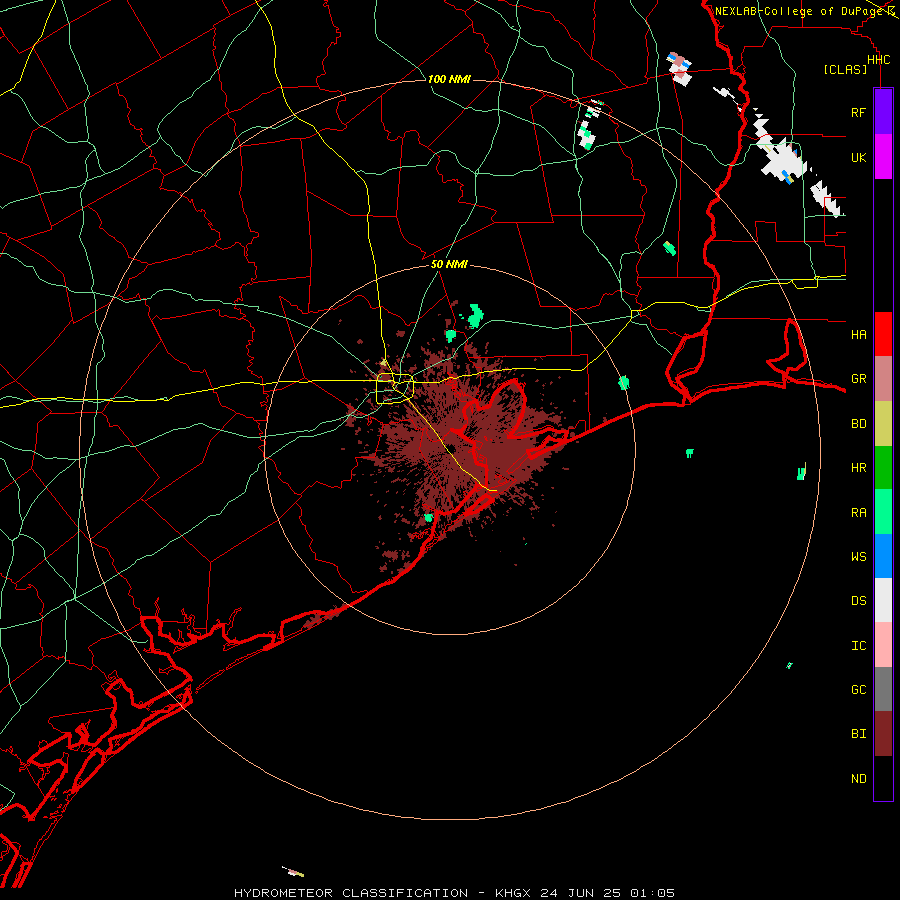Click the "HA" legend label text

coord(859,334)
